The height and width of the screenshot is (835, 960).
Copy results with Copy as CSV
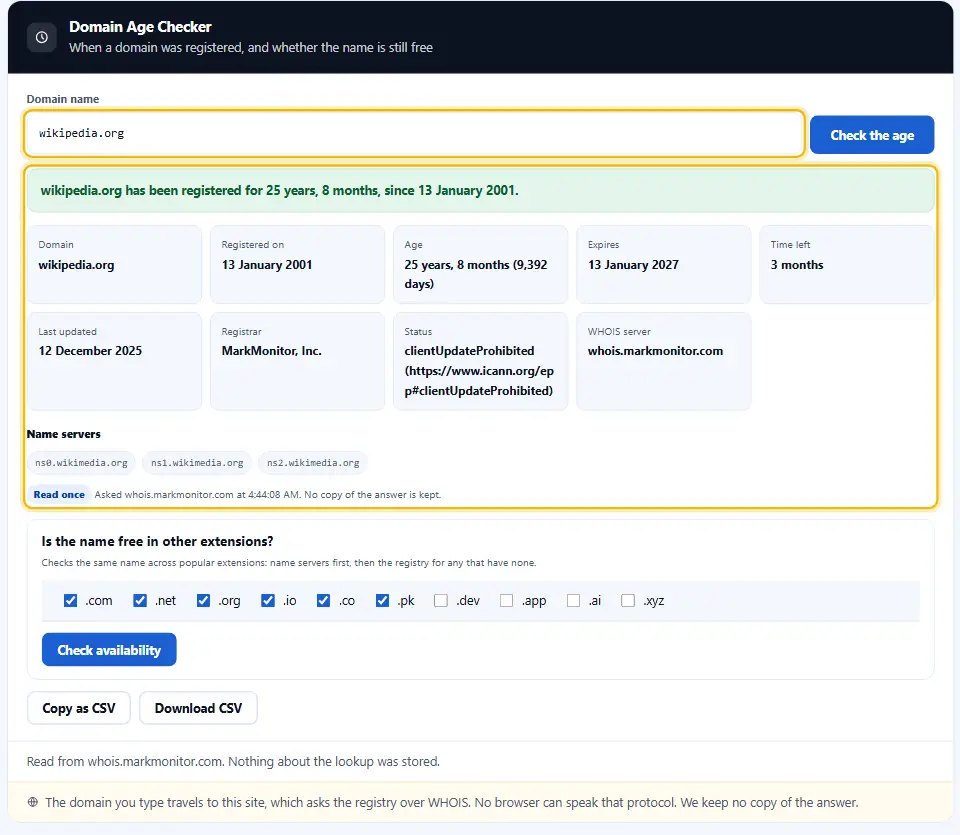[x=78, y=708]
